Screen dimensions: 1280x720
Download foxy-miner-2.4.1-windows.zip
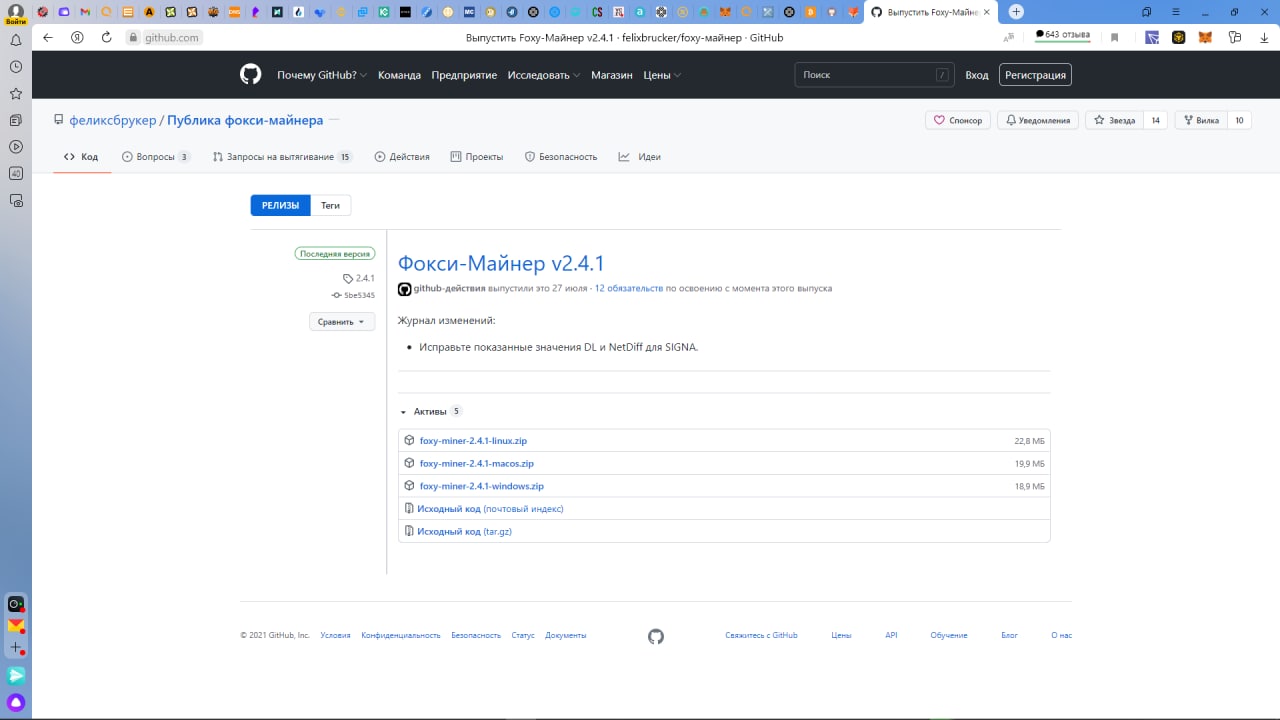[x=482, y=486]
